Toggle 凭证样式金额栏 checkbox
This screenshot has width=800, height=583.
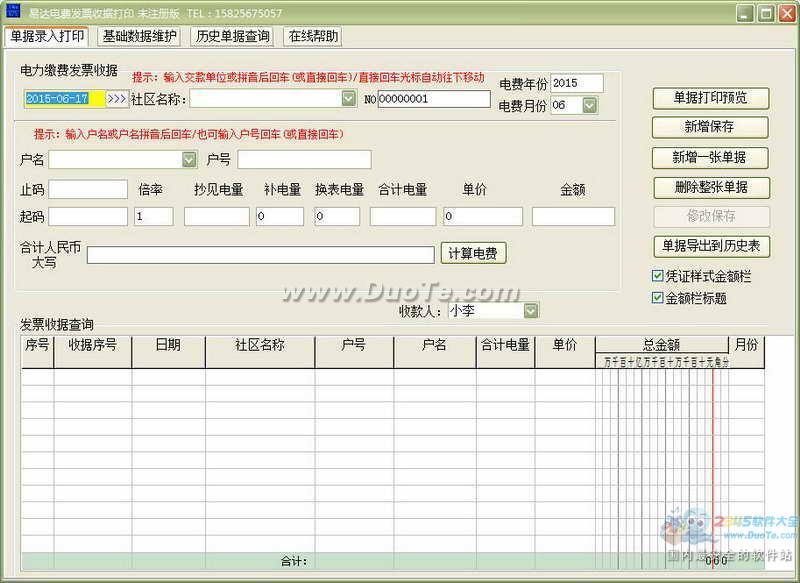pyautogui.click(x=657, y=276)
